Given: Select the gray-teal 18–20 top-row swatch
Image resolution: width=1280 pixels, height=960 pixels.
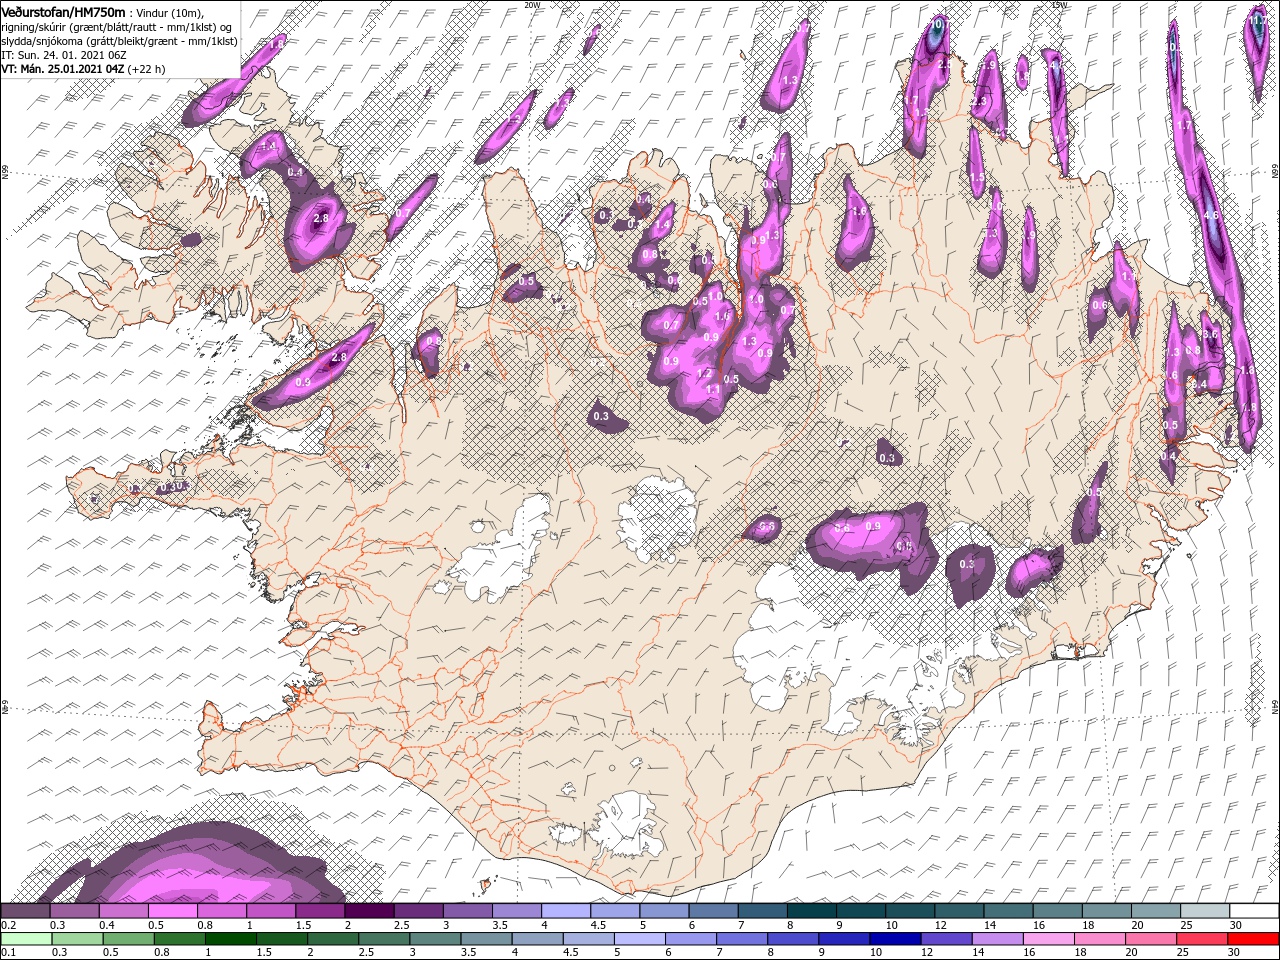Looking at the screenshot, I should click(1107, 911).
